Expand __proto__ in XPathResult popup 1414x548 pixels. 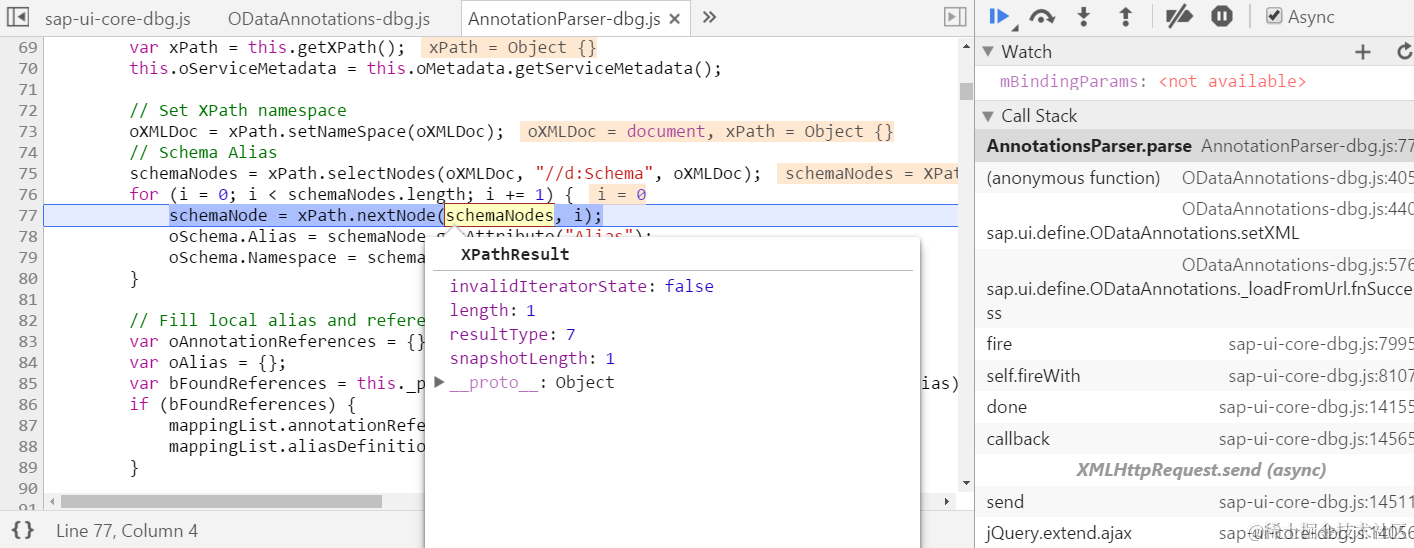tap(440, 382)
